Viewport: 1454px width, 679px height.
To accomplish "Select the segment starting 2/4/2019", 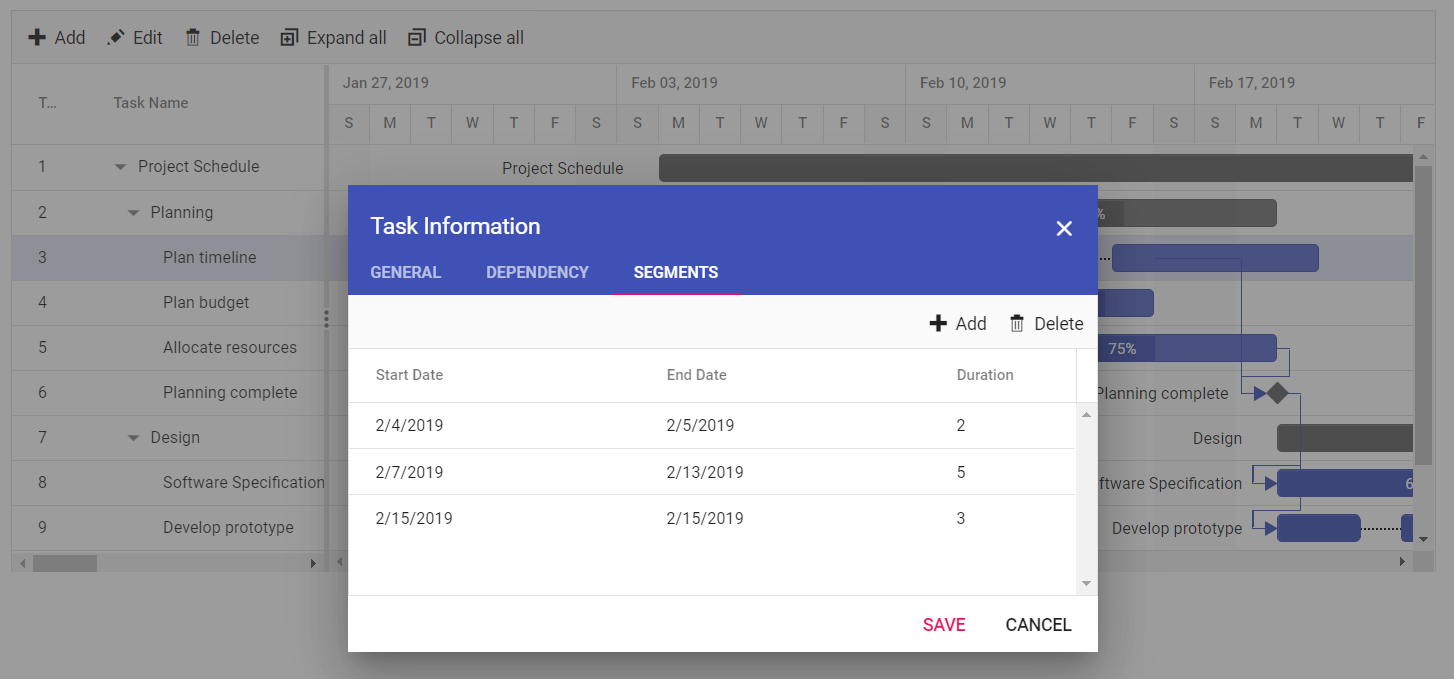I will point(712,425).
